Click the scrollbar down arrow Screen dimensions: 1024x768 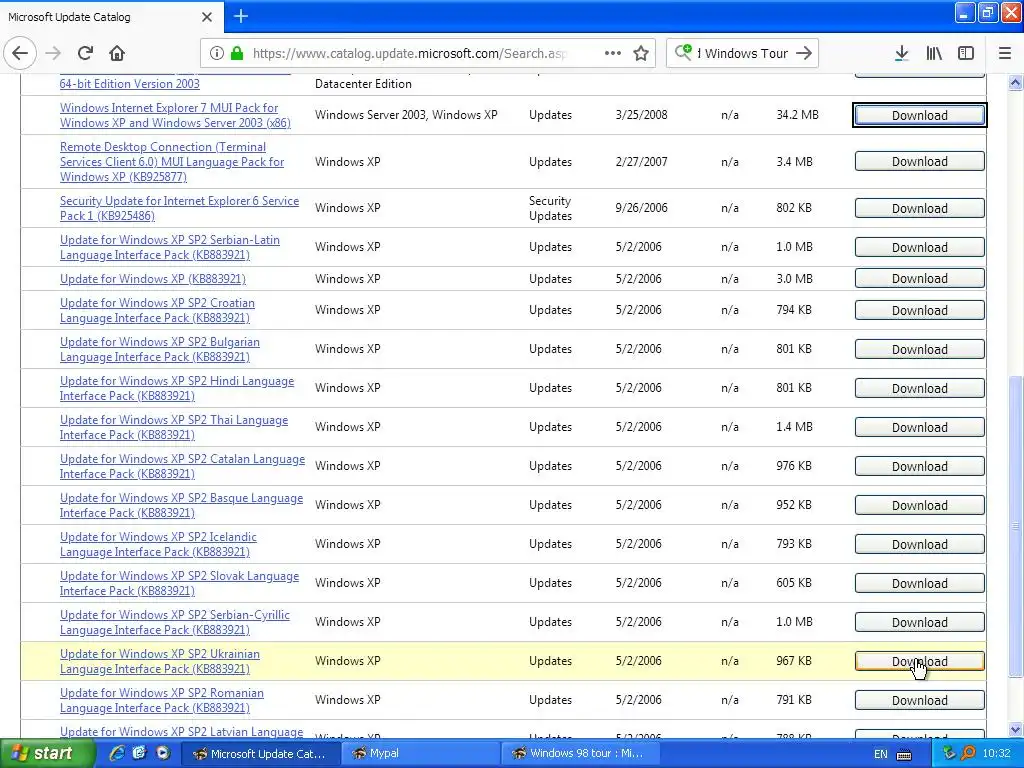coord(1015,729)
